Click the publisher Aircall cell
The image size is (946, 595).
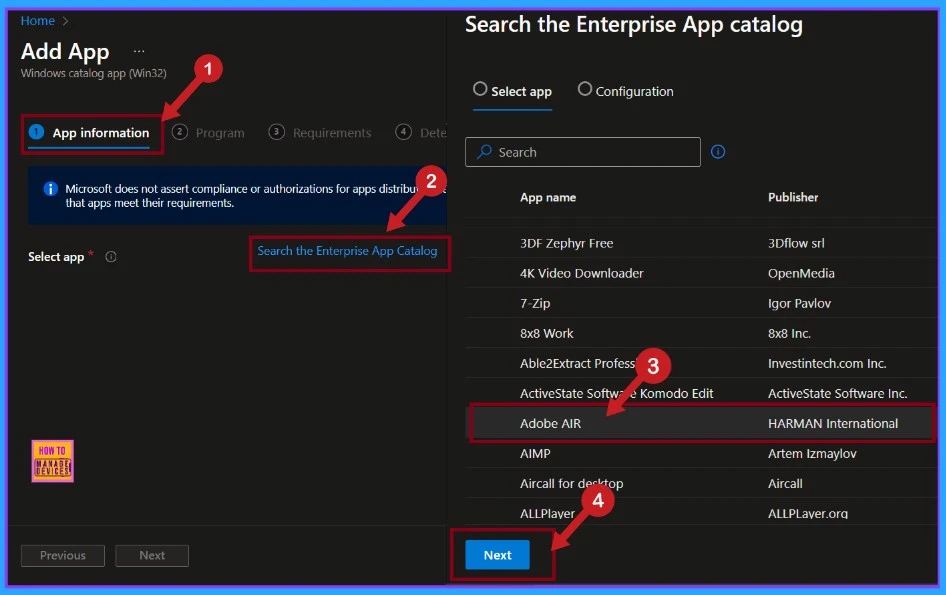click(x=785, y=483)
